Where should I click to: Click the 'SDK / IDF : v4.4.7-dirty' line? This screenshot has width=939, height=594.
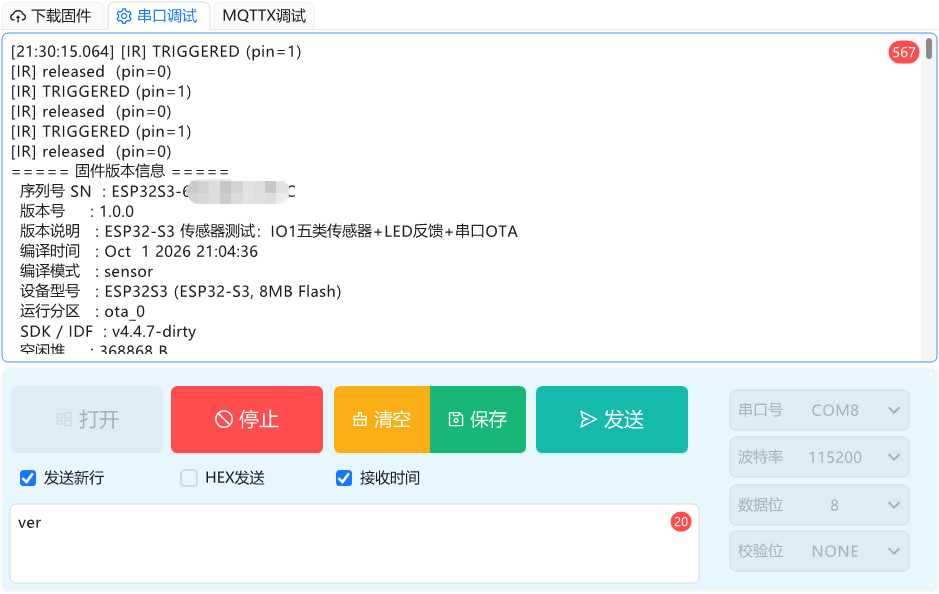pyautogui.click(x=108, y=331)
